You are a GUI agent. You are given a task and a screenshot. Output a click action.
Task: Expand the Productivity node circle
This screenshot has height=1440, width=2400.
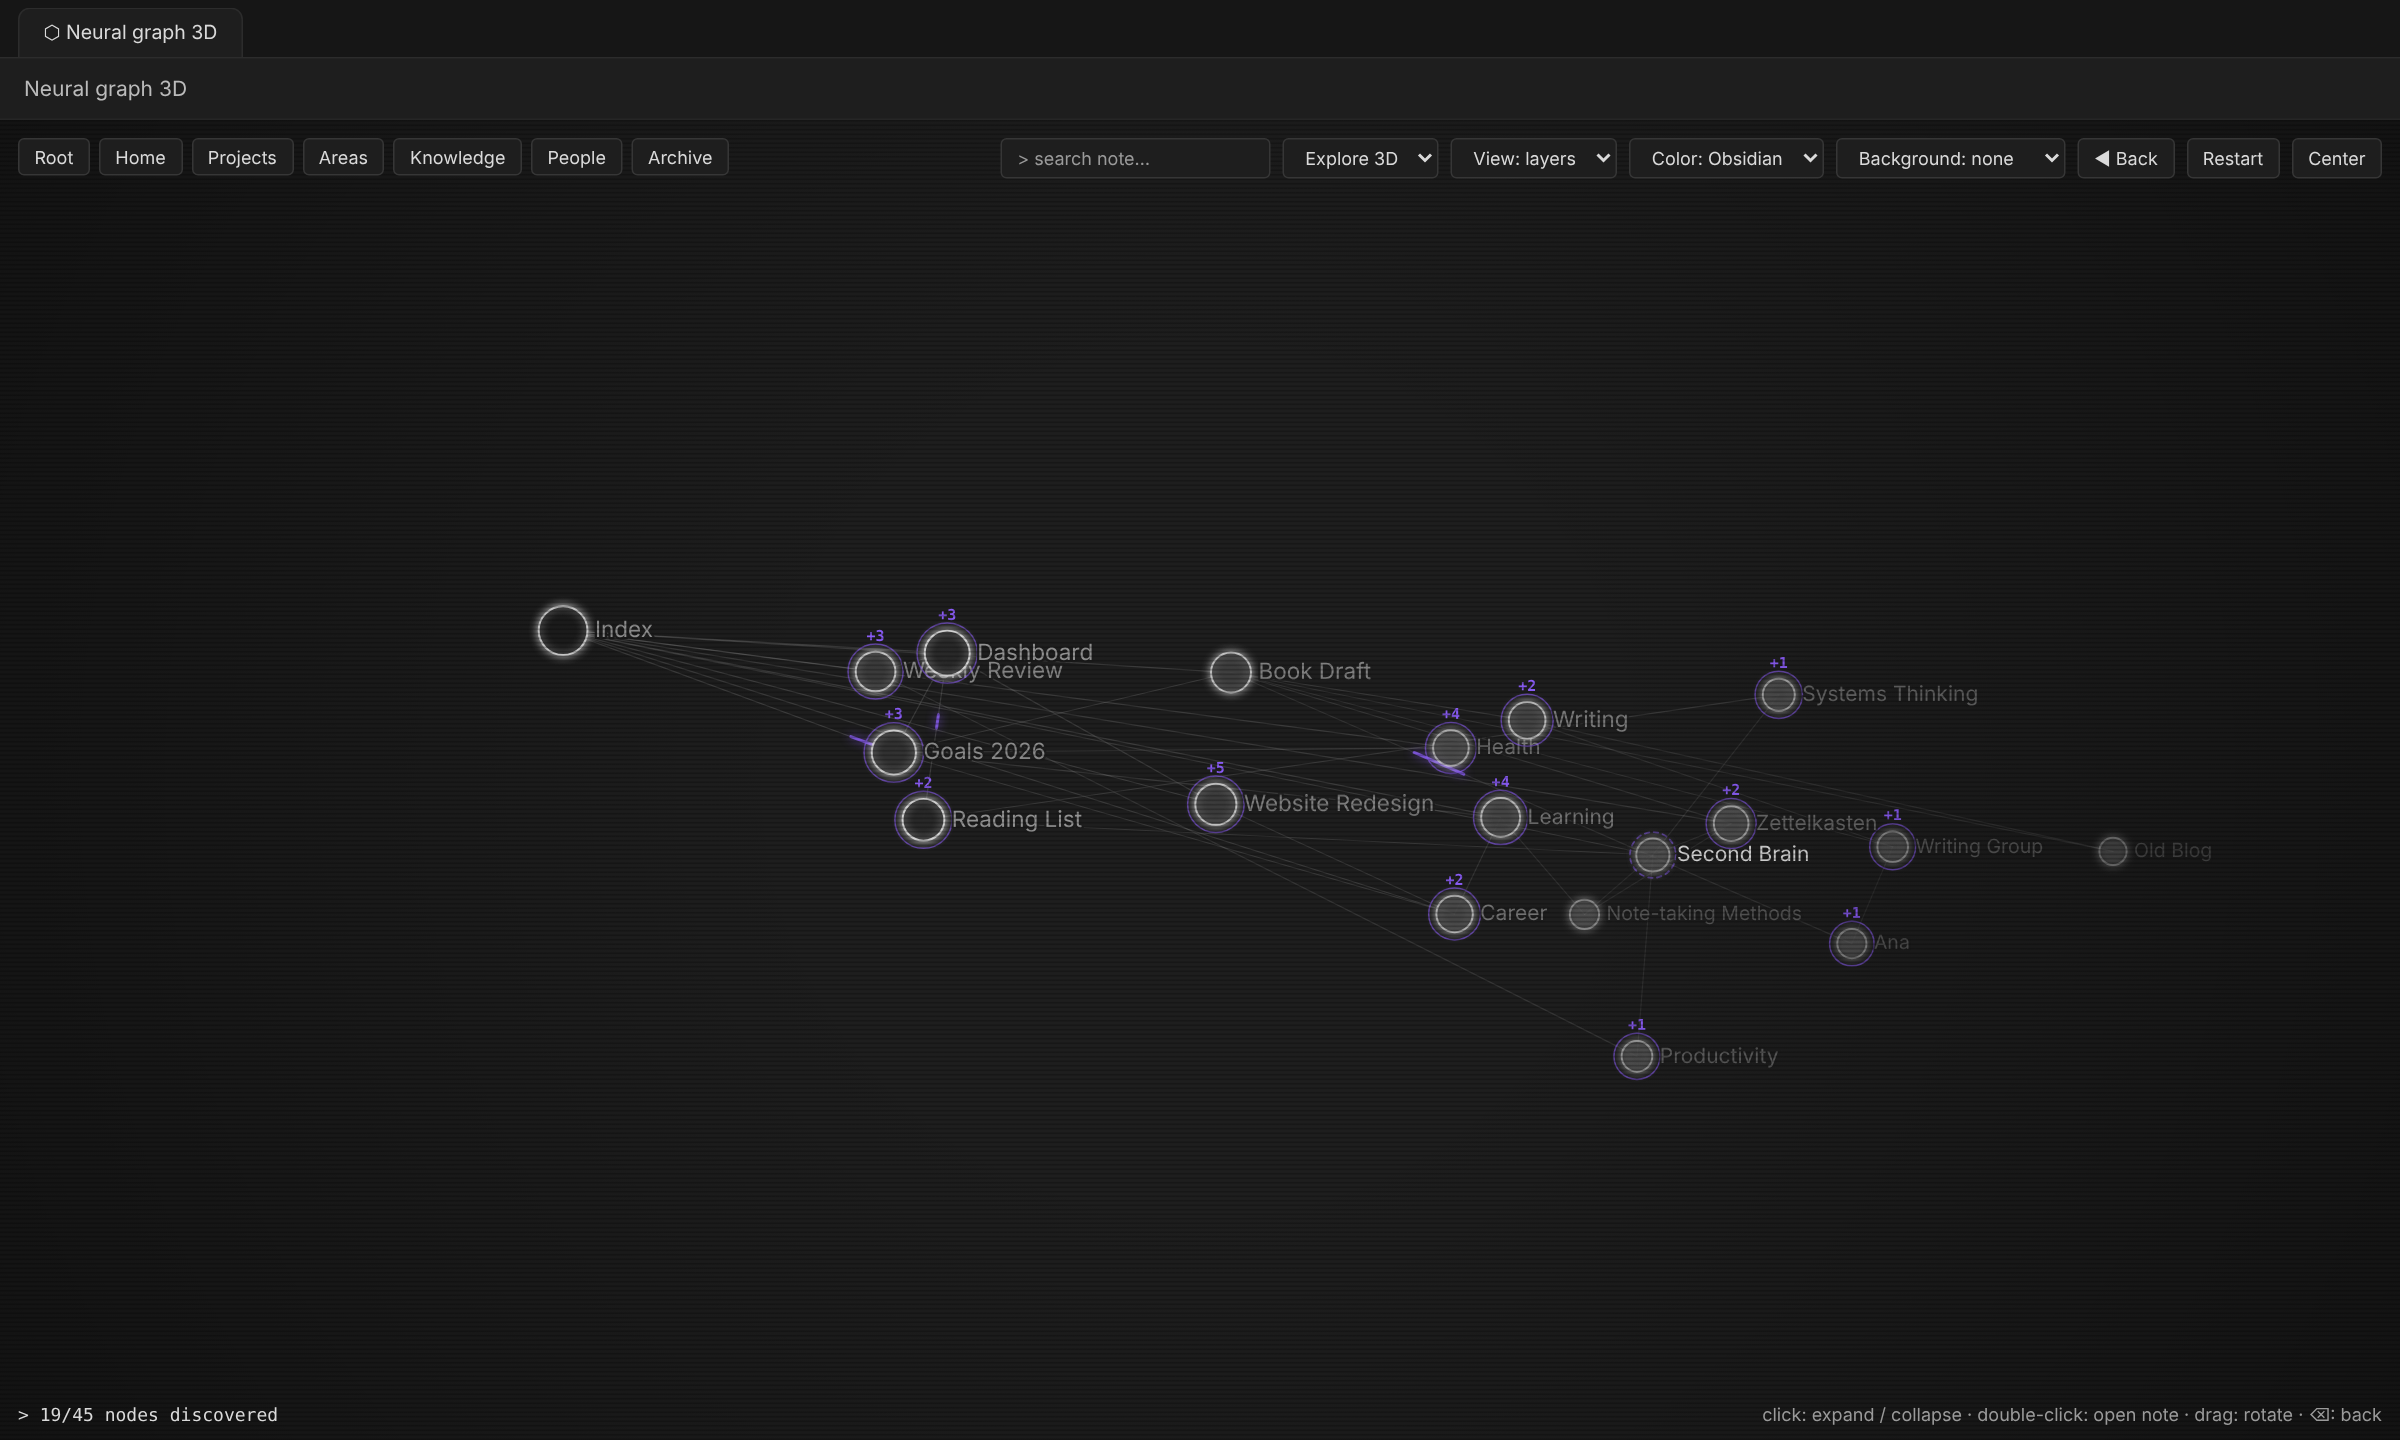point(1636,1056)
